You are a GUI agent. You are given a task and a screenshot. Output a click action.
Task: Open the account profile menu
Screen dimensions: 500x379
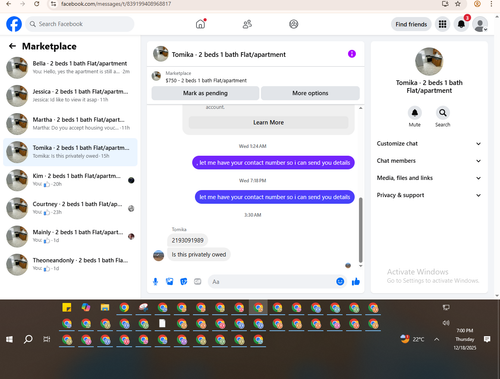tap(480, 24)
